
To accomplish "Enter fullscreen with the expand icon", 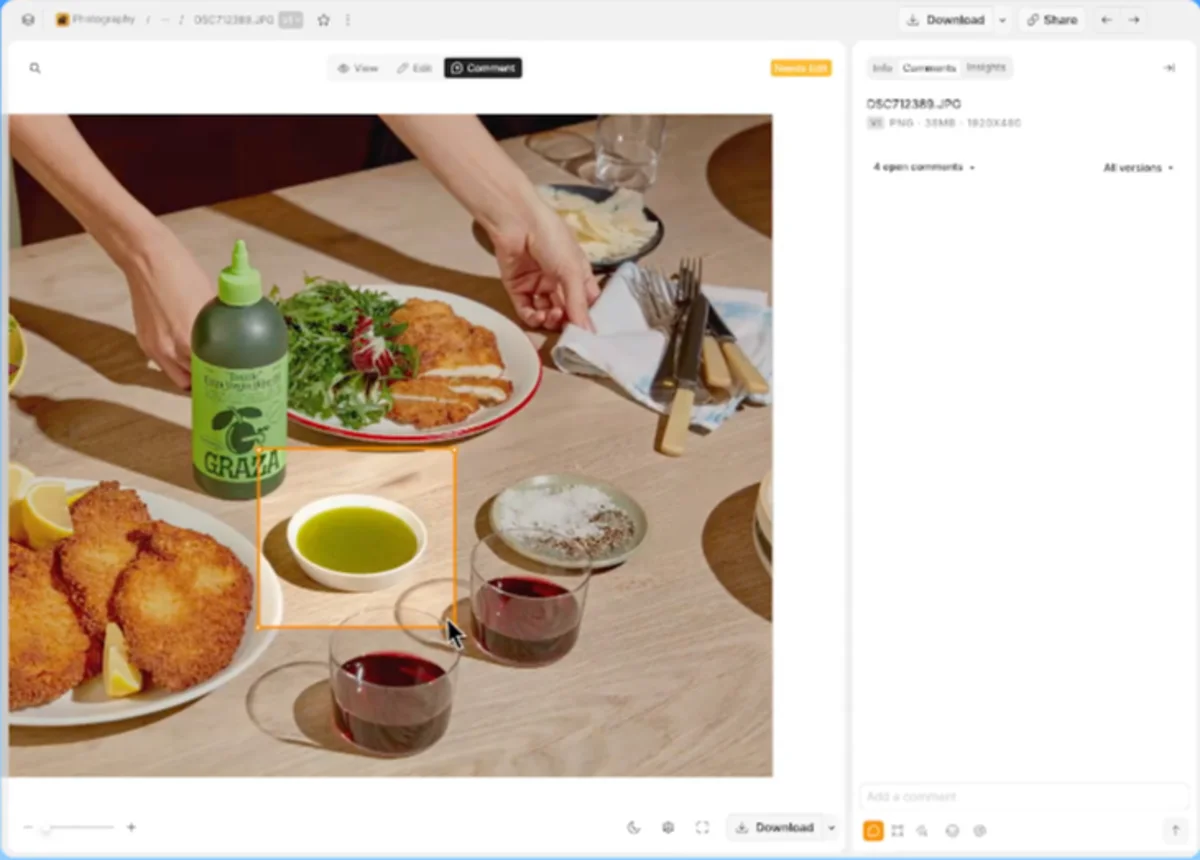I will [702, 827].
